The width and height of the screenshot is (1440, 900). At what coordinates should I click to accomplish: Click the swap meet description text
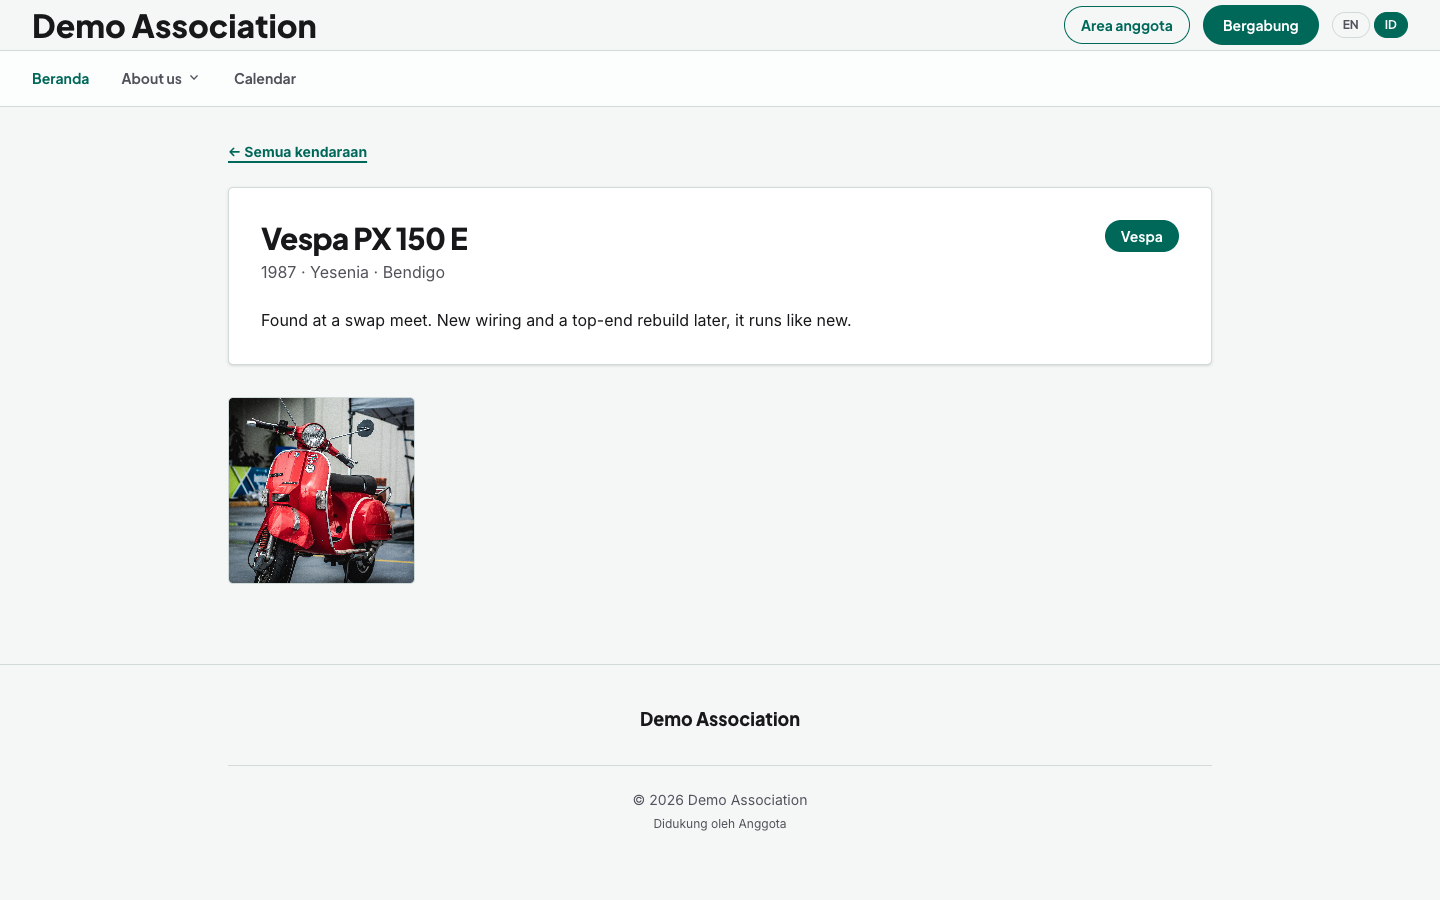[556, 320]
